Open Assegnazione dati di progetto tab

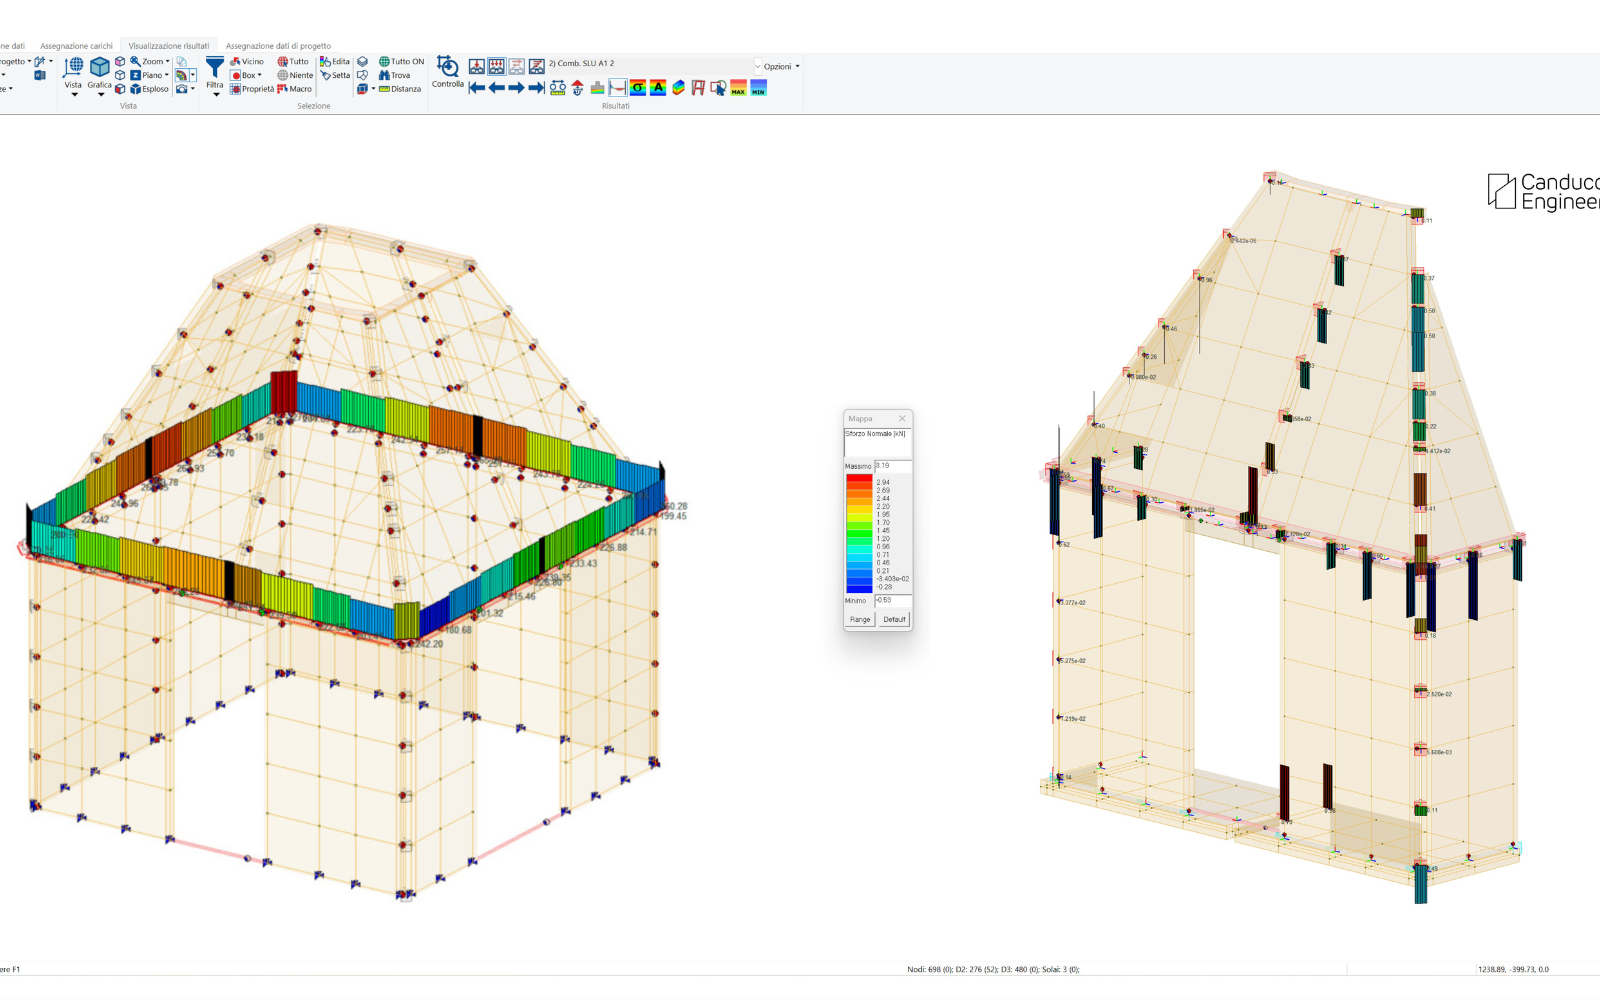(278, 46)
